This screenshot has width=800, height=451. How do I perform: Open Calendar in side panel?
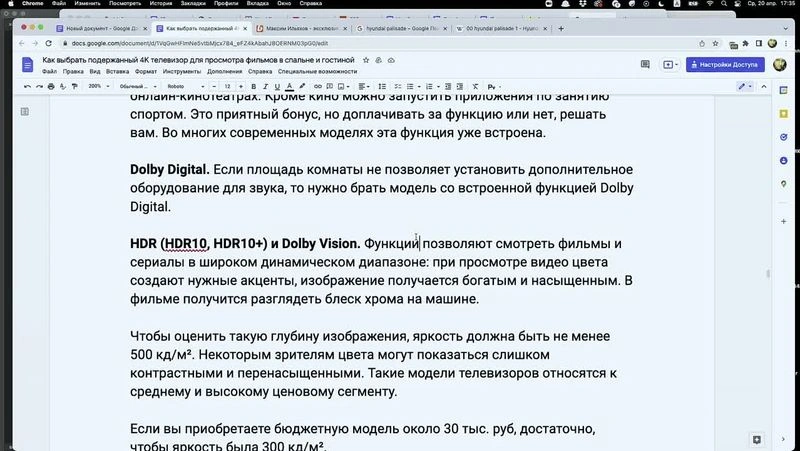point(784,90)
